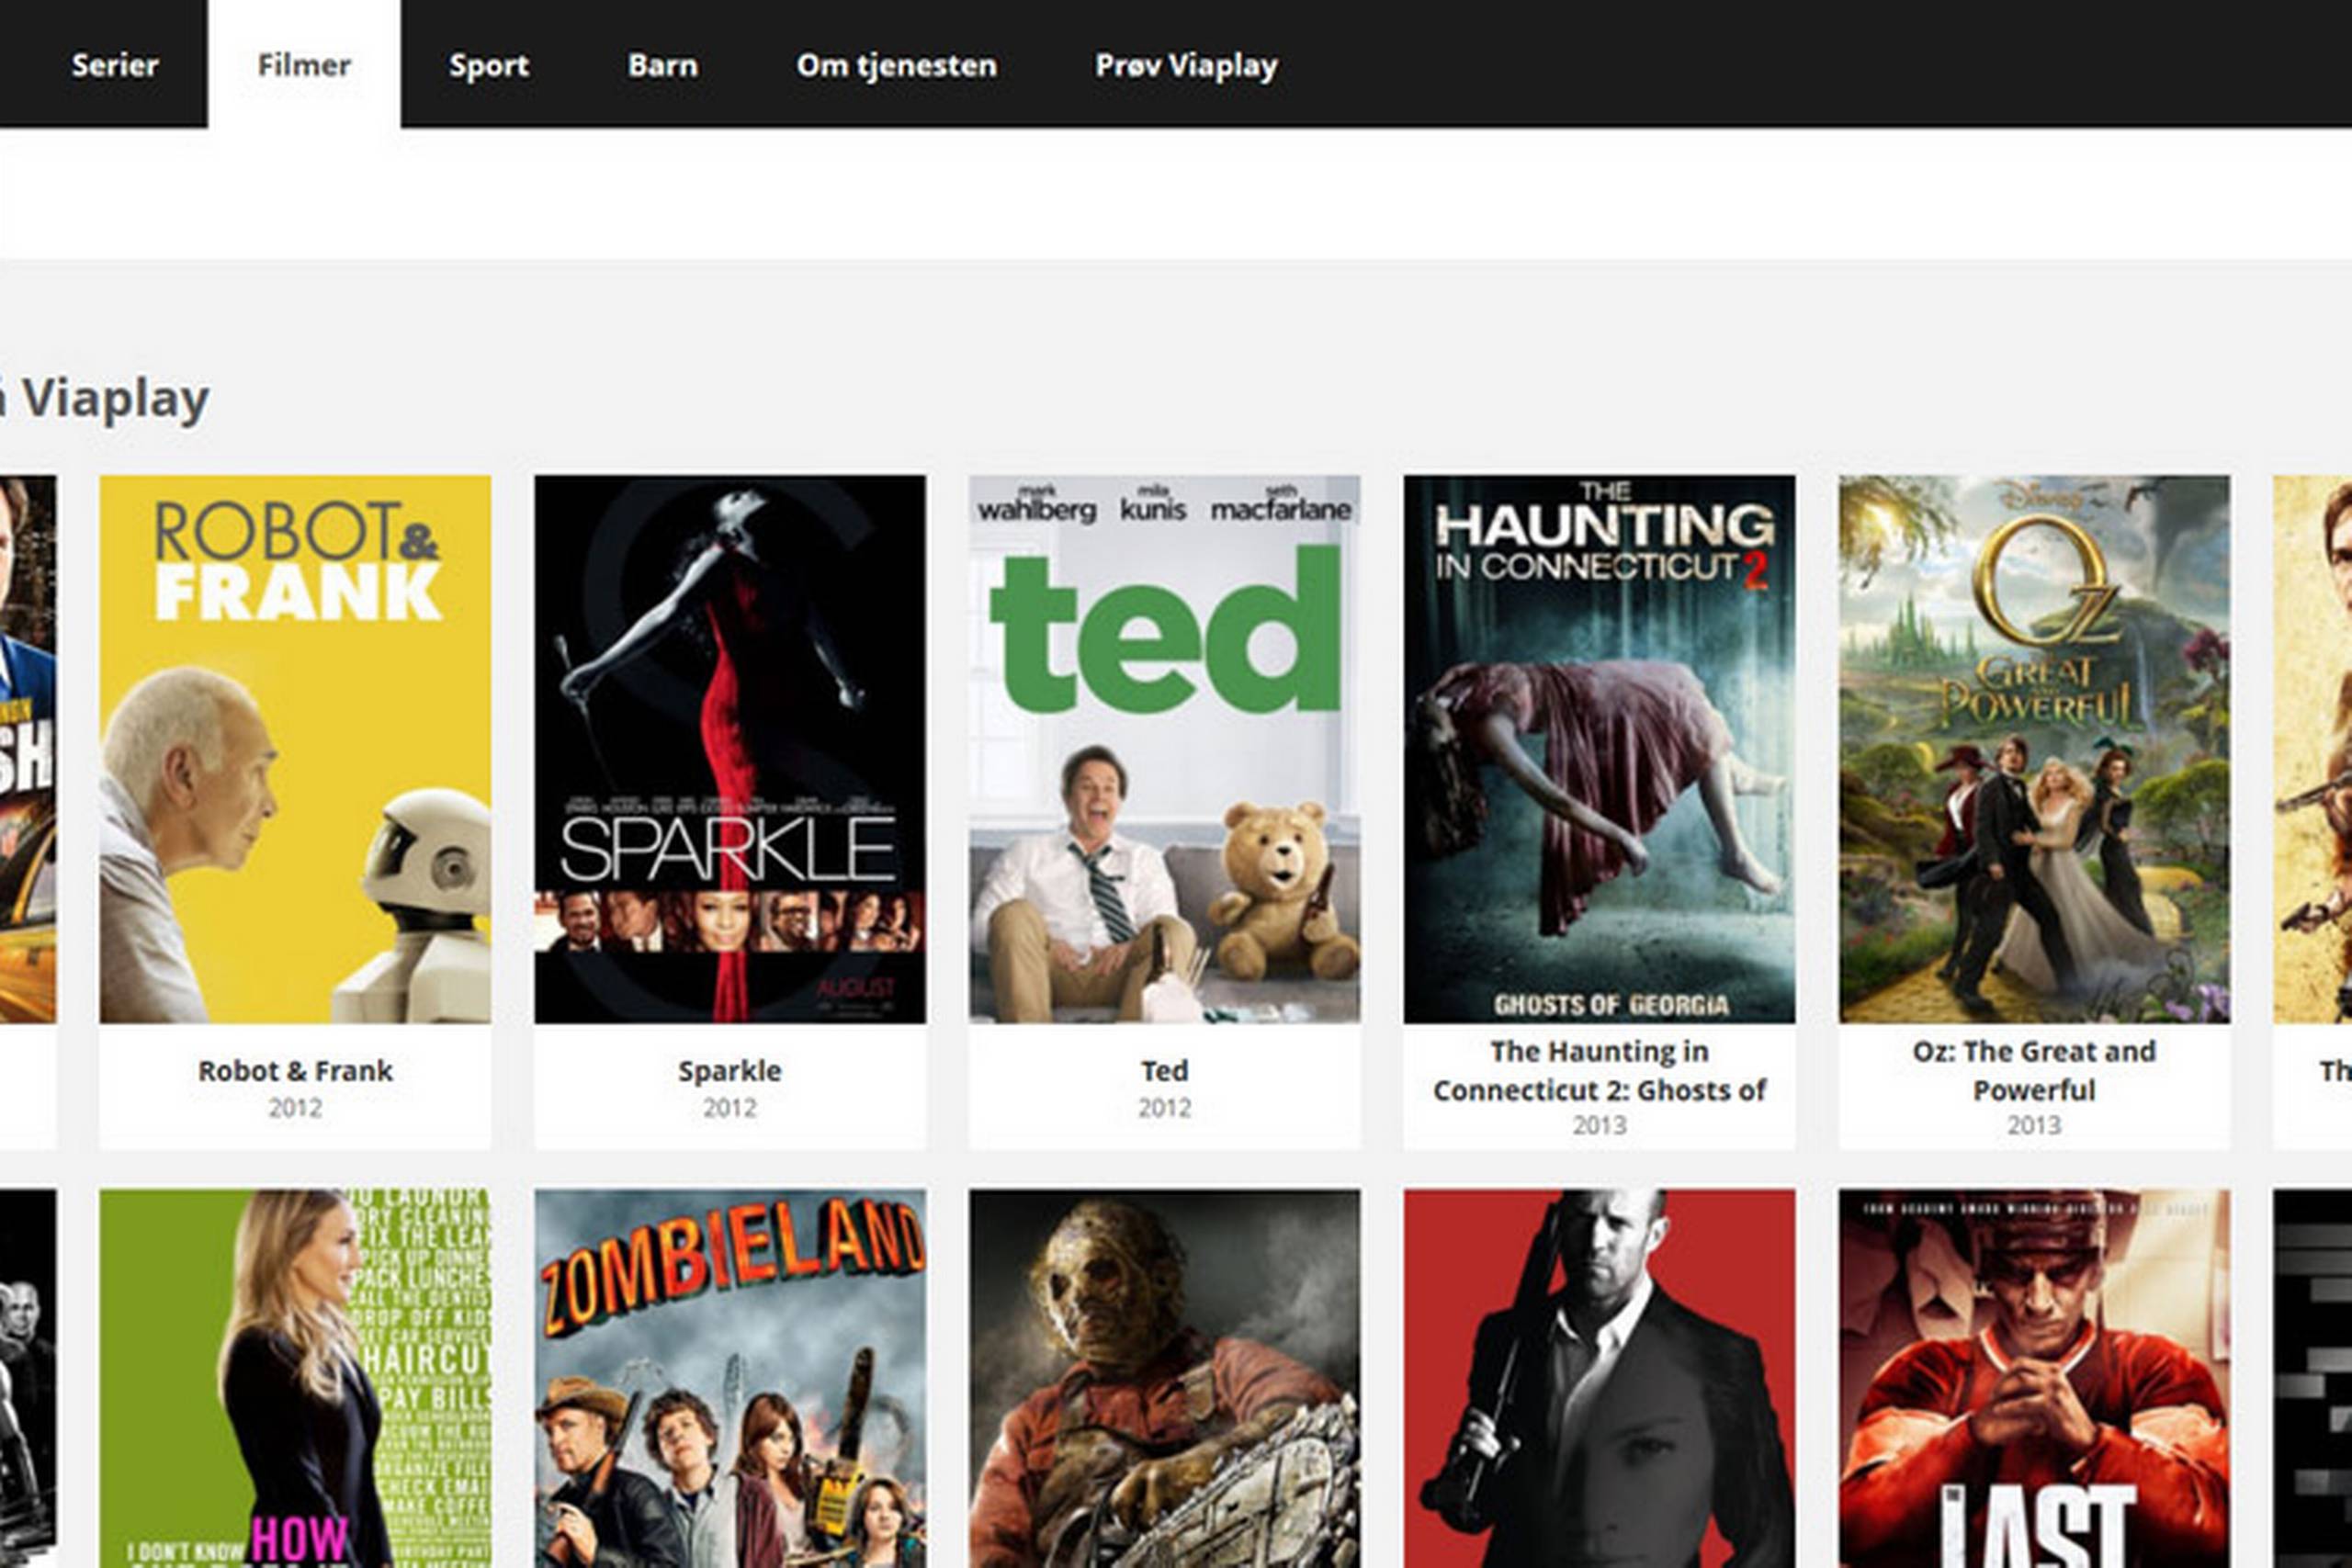Open the Robot & Frank poster
This screenshot has height=1568, width=2352.
(295, 748)
